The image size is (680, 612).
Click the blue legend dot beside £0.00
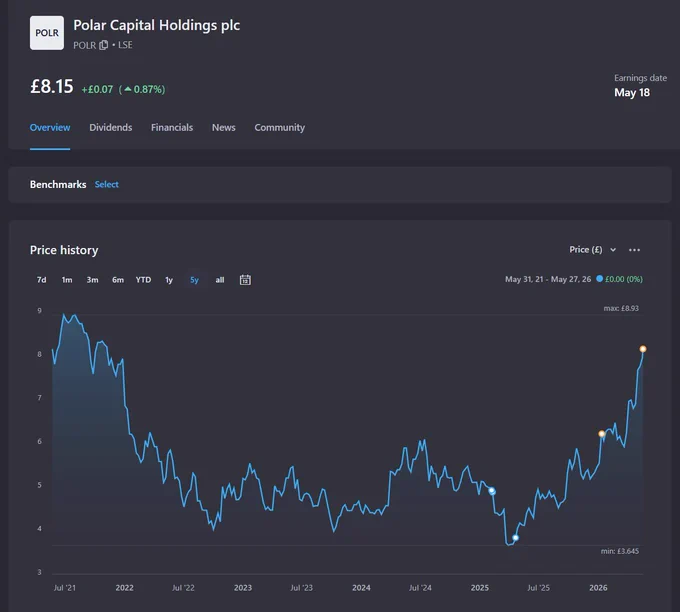tap(599, 279)
